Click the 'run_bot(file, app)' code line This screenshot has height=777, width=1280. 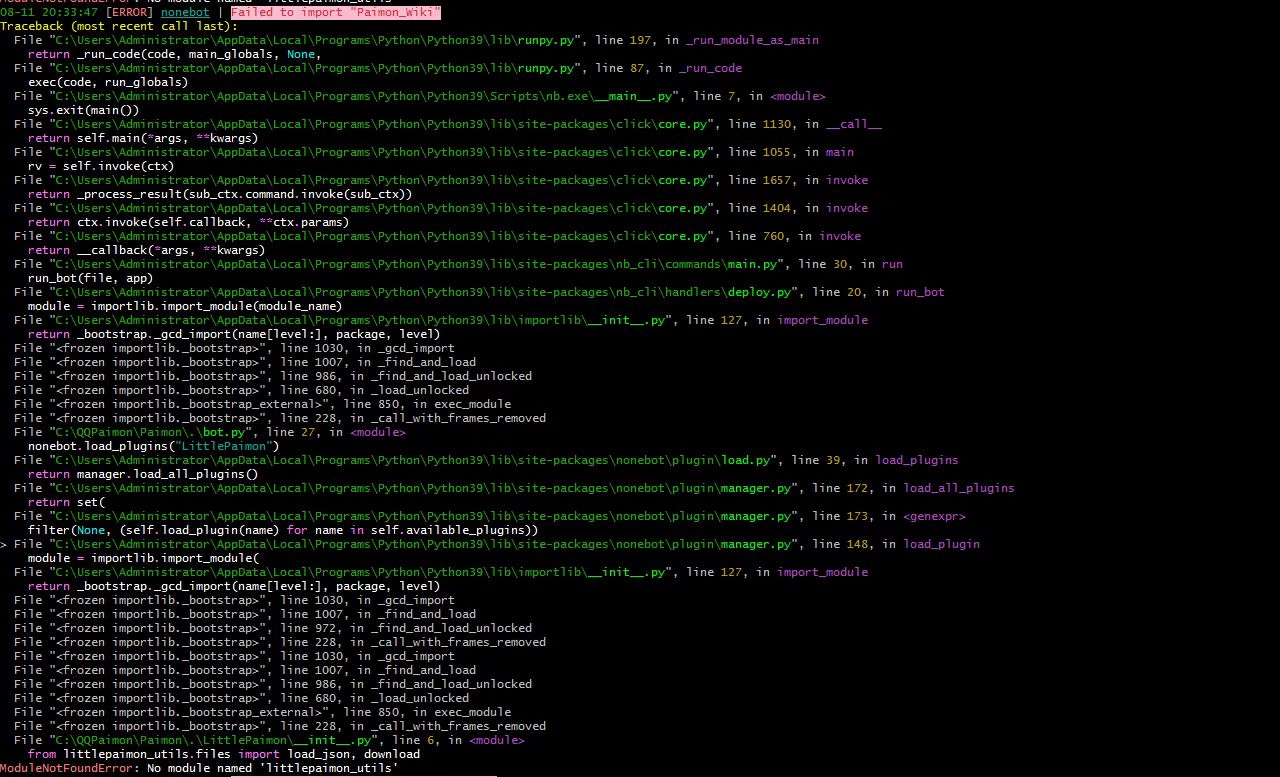pyautogui.click(x=90, y=278)
